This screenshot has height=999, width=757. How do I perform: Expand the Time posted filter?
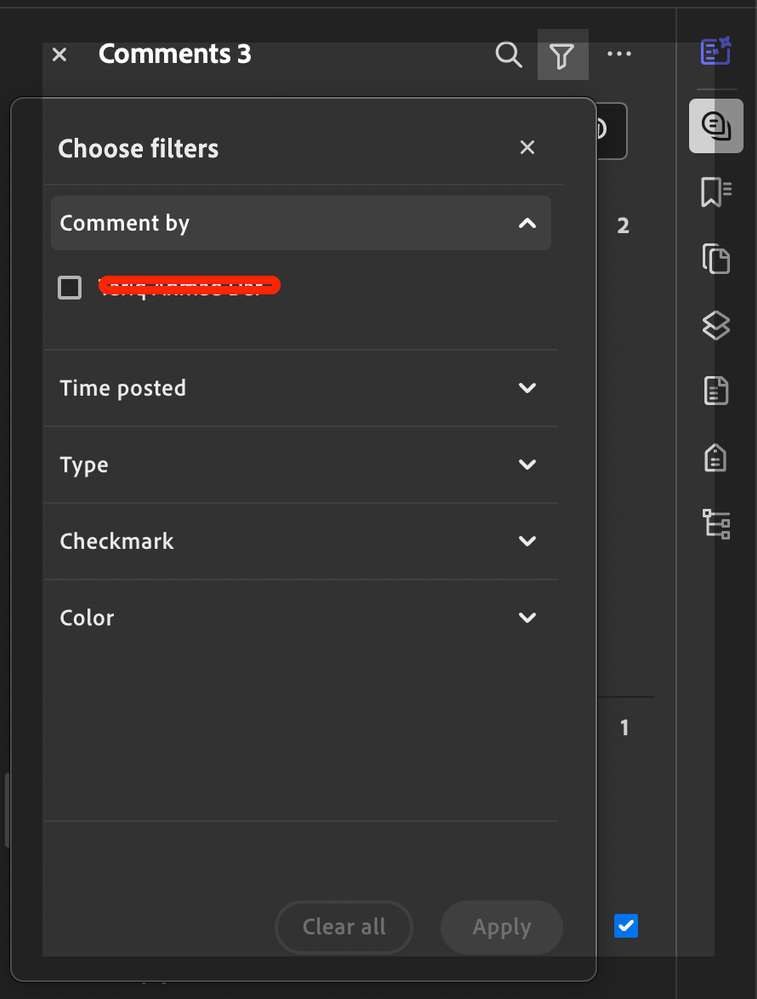click(x=528, y=388)
